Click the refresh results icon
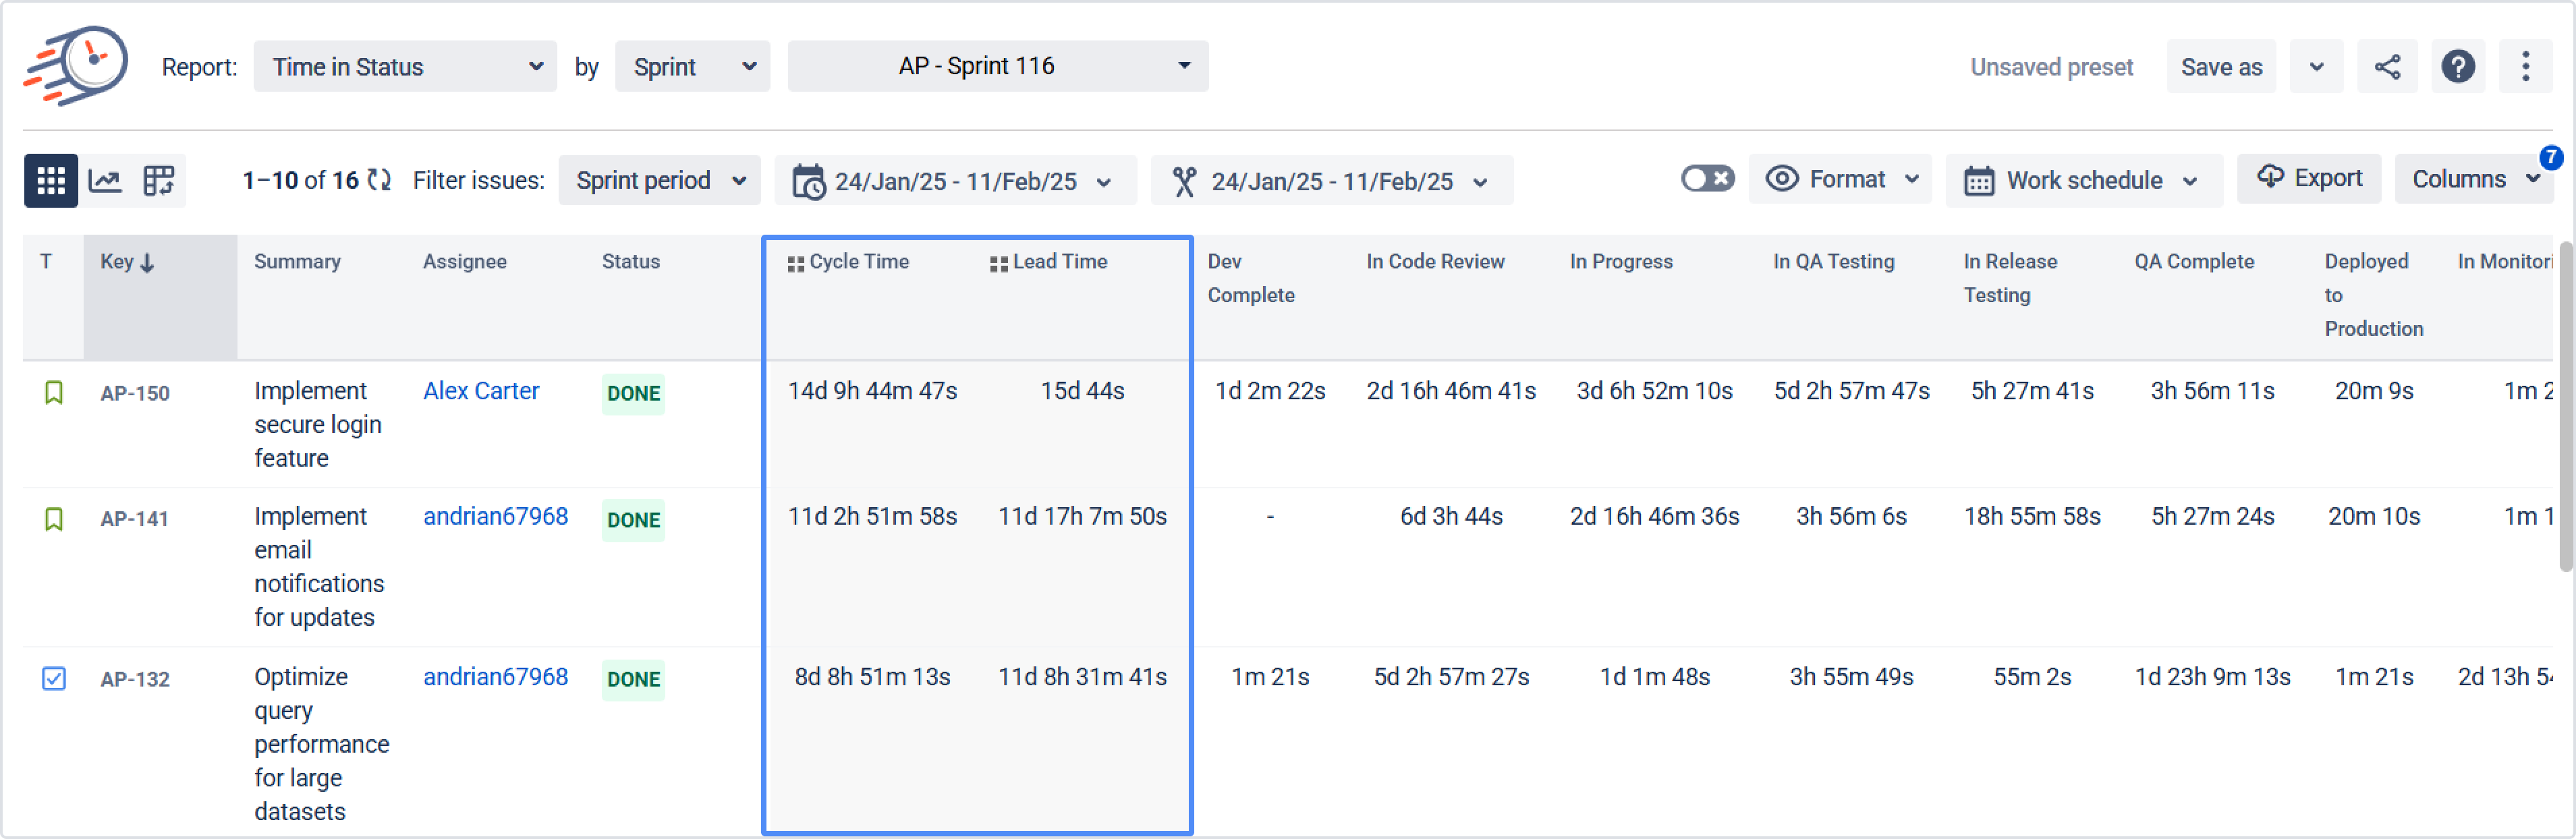This screenshot has height=839, width=2576. click(x=379, y=180)
